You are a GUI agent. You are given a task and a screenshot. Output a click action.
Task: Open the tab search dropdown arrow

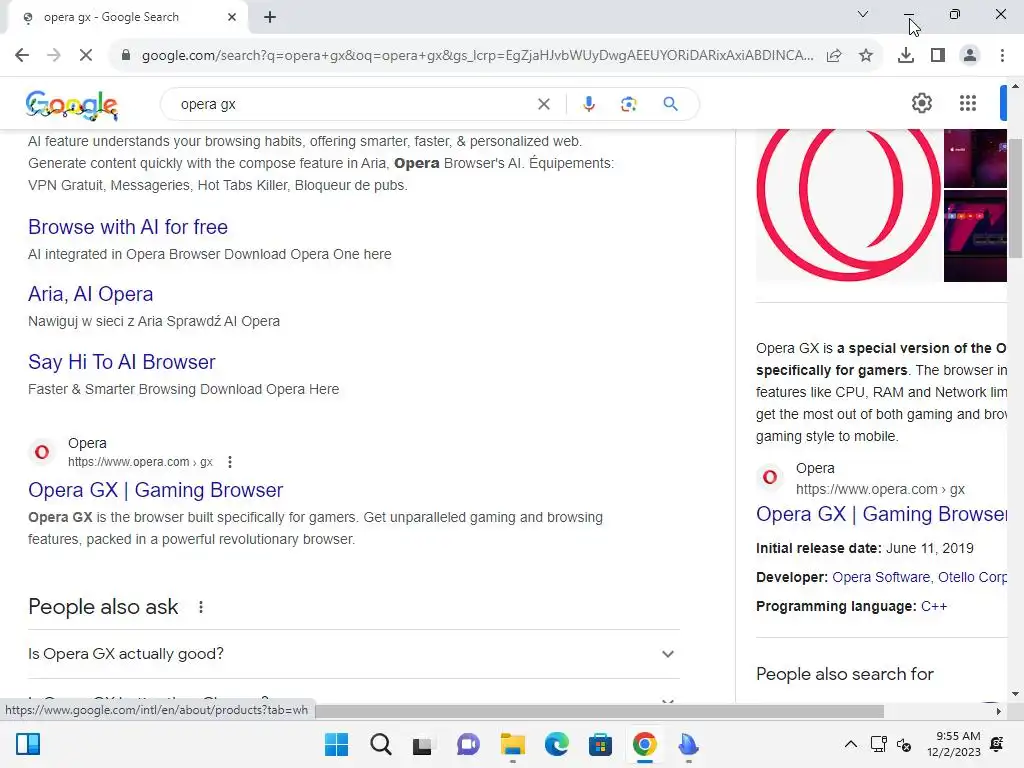[863, 14]
